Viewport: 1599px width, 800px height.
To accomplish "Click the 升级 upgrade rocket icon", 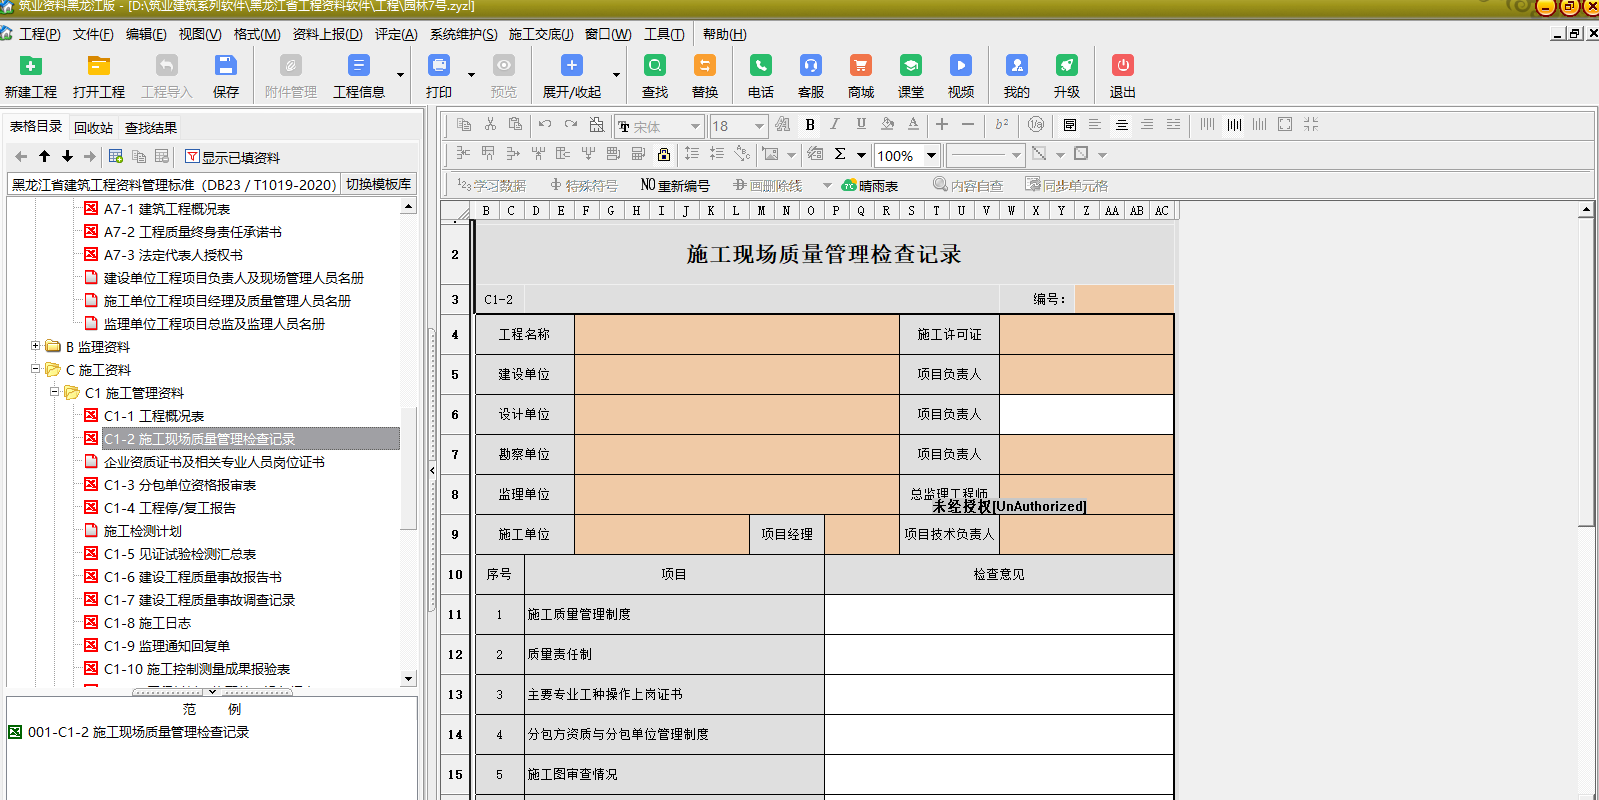I will point(1066,67).
